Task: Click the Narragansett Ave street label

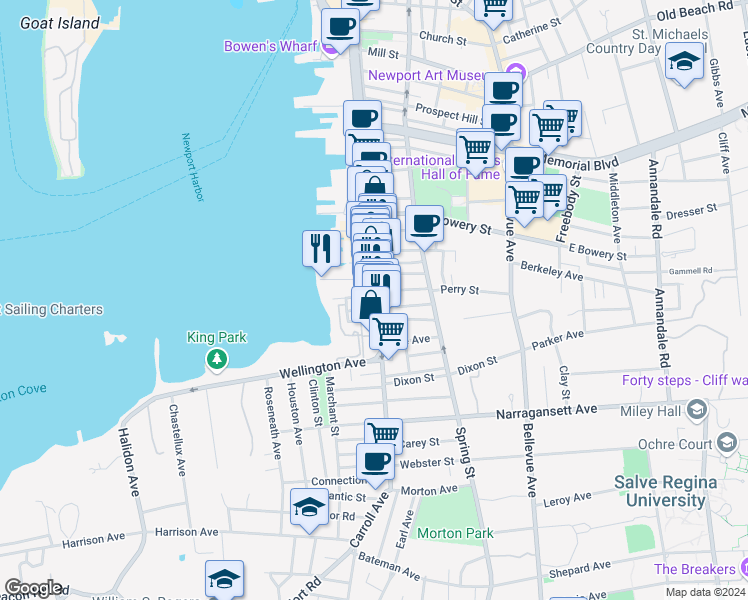Action: (x=547, y=411)
